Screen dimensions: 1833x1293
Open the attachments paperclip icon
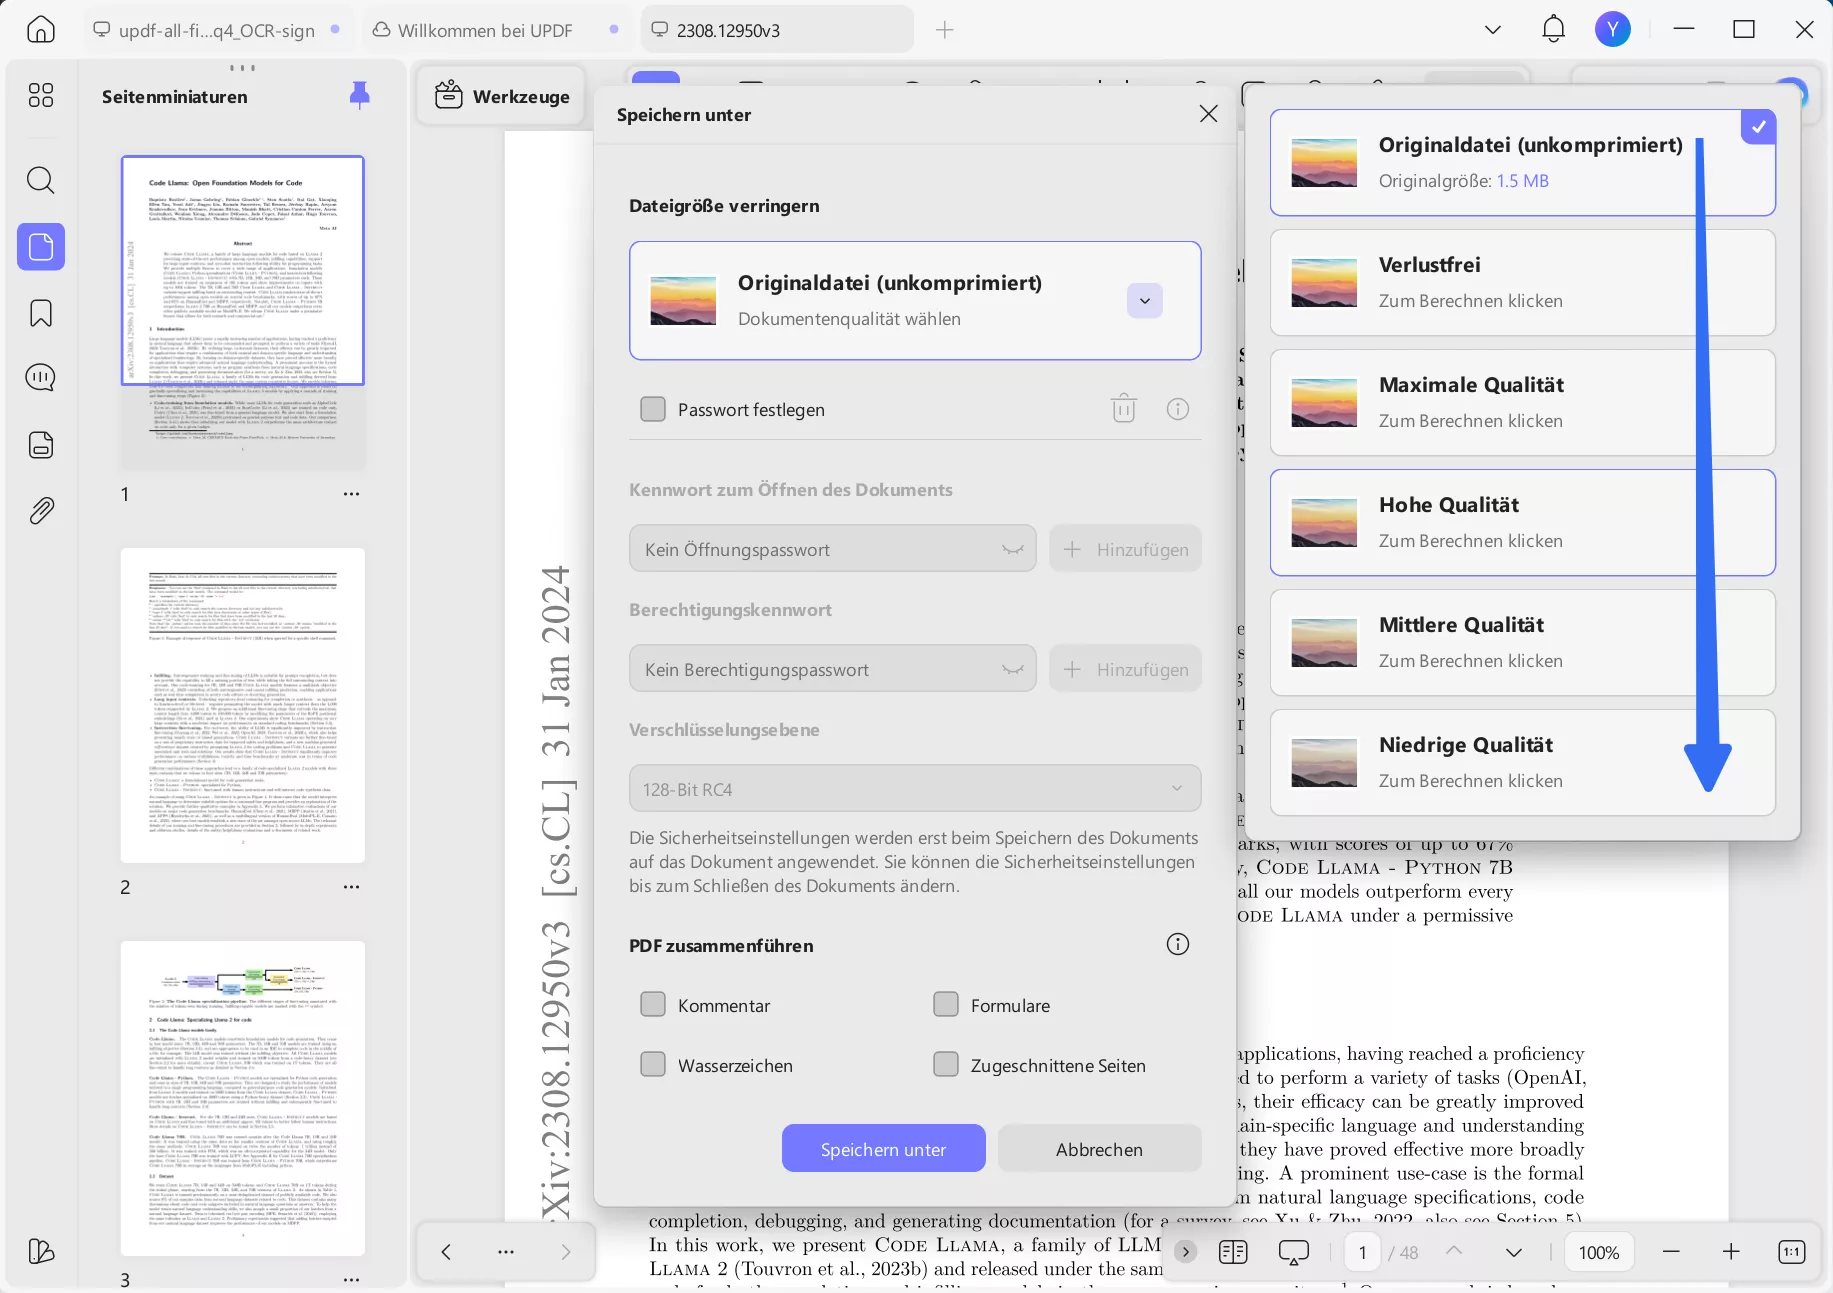[x=41, y=511]
